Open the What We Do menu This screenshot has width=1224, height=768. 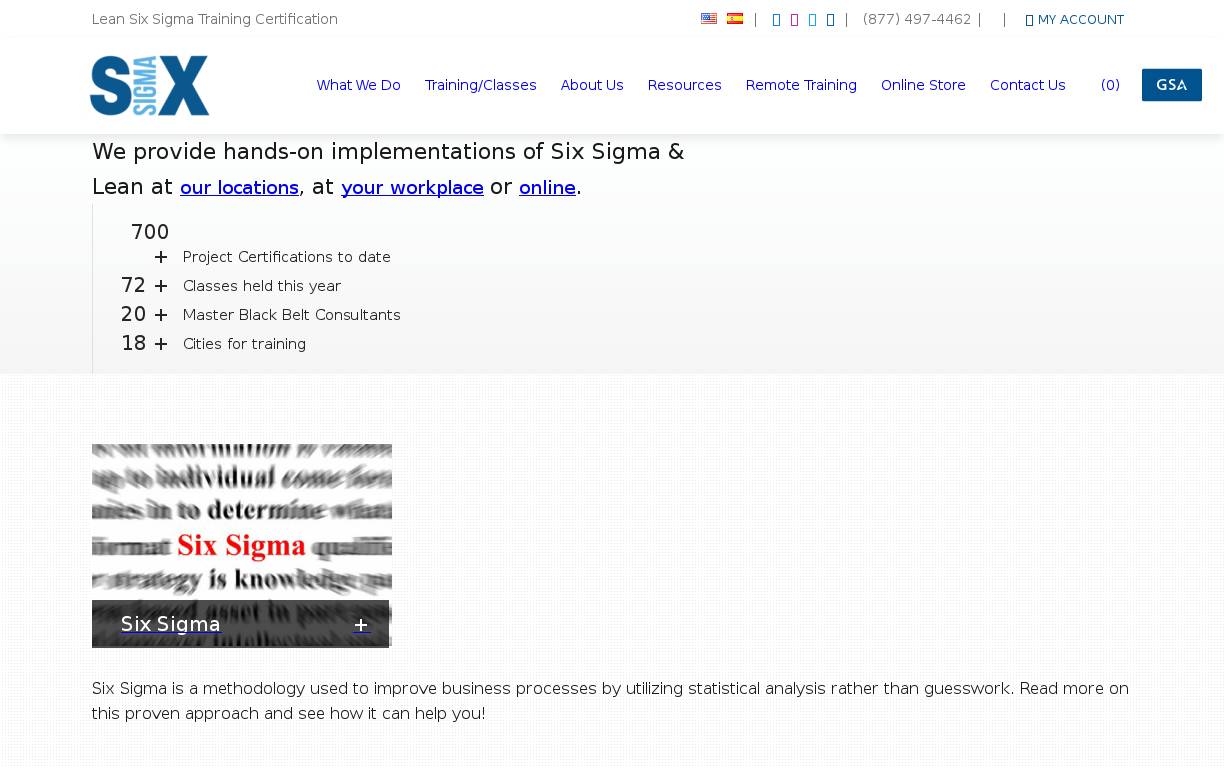358,85
